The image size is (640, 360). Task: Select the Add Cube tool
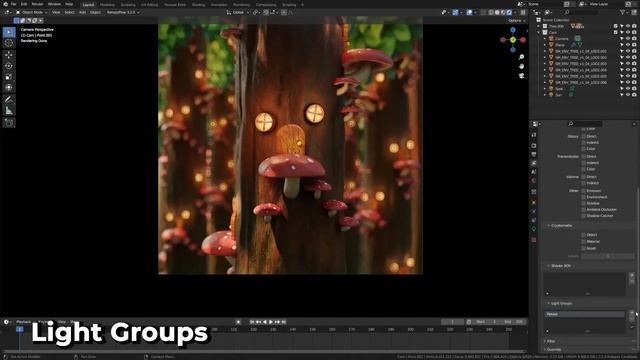[x=9, y=122]
